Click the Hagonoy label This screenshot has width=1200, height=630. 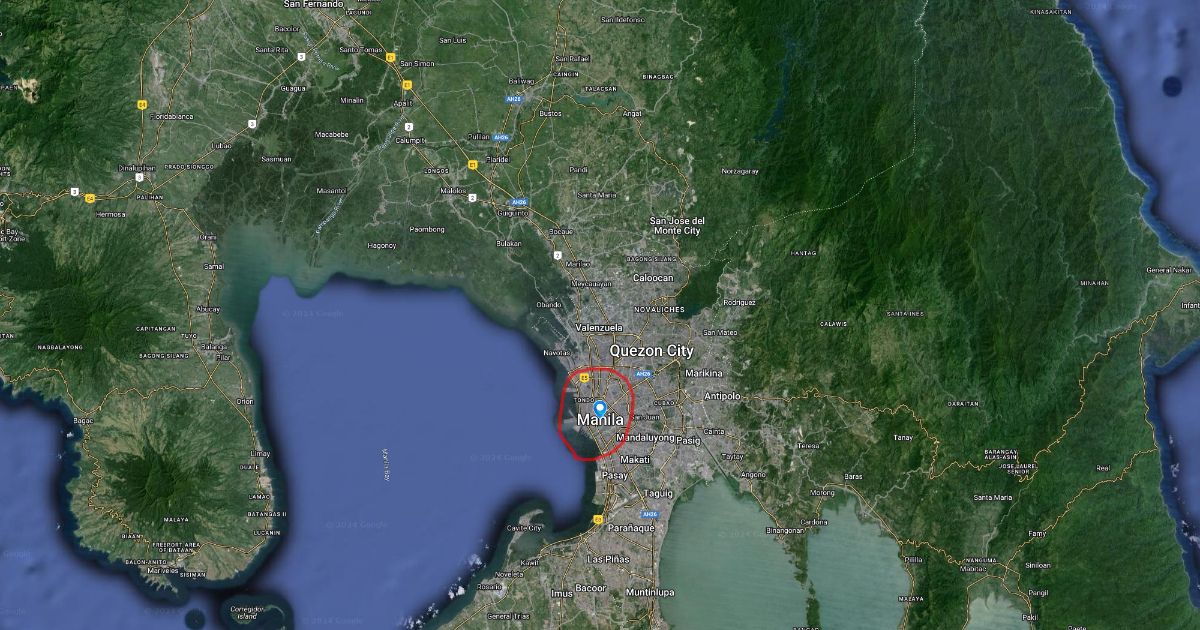pyautogui.click(x=382, y=245)
